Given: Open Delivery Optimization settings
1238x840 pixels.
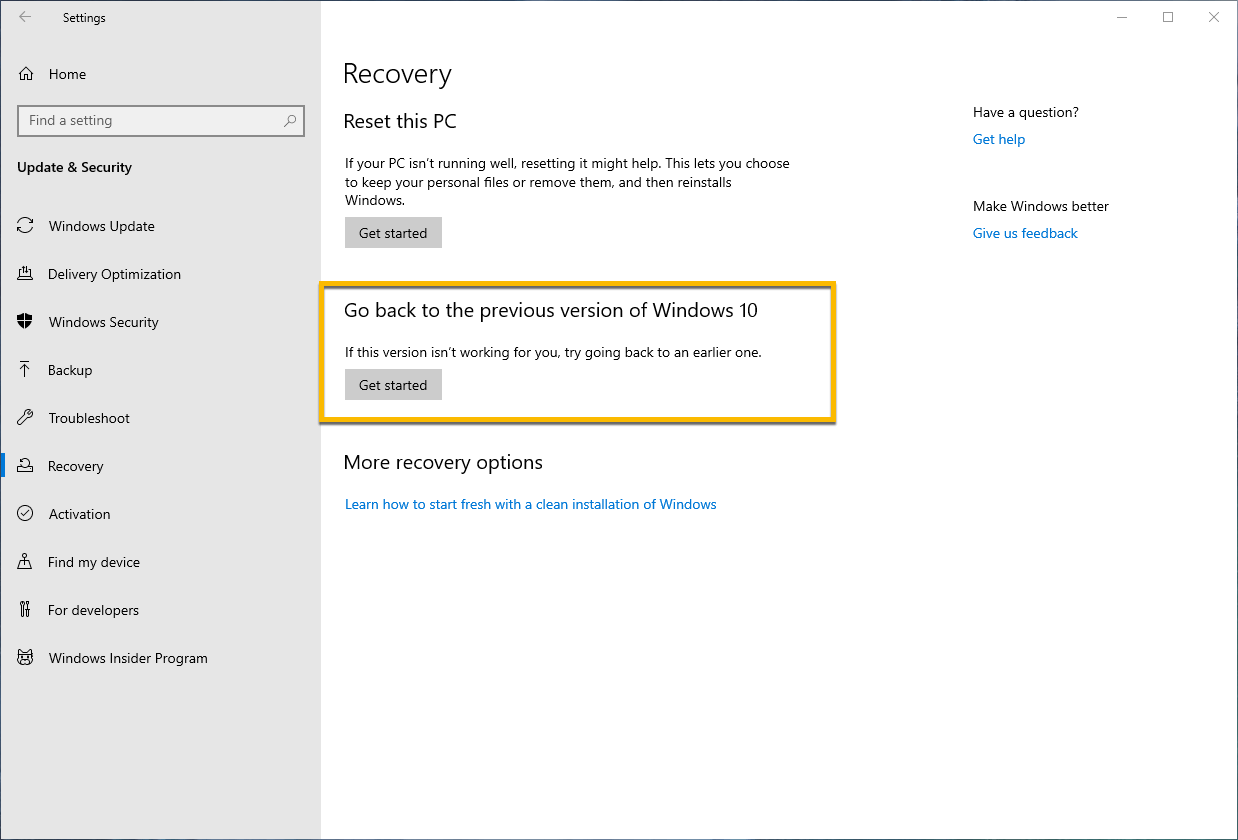Looking at the screenshot, I should click(114, 274).
